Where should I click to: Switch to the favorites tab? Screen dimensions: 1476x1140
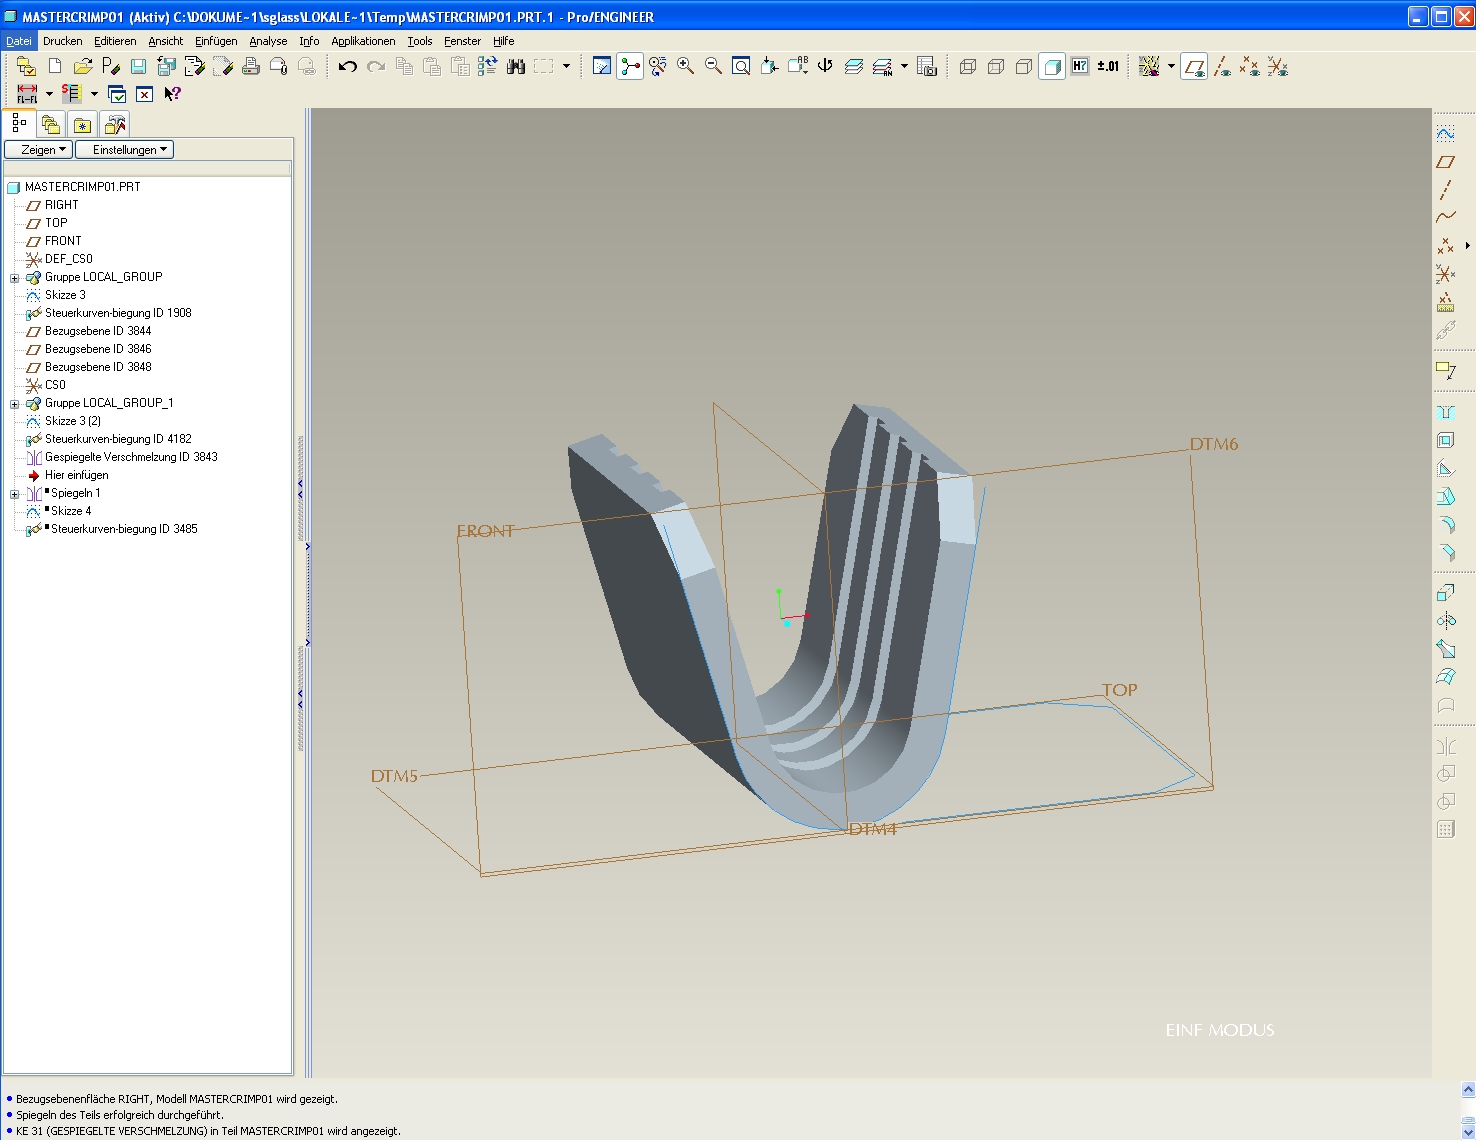click(82, 124)
